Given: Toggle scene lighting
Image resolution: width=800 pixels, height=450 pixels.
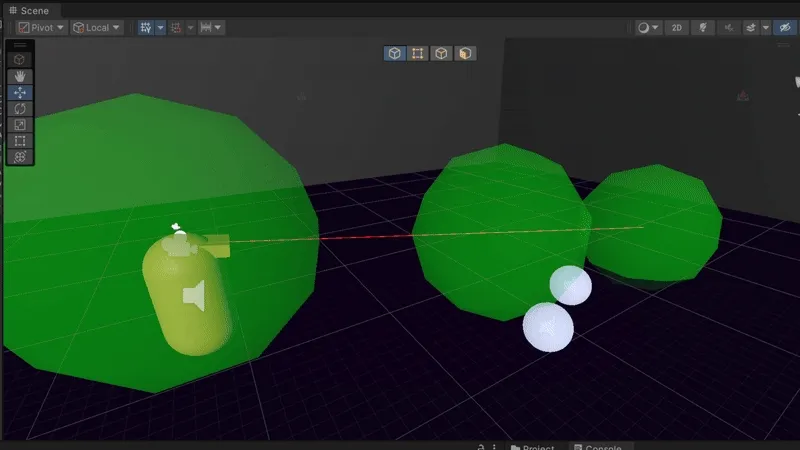Looking at the screenshot, I should pyautogui.click(x=703, y=28).
